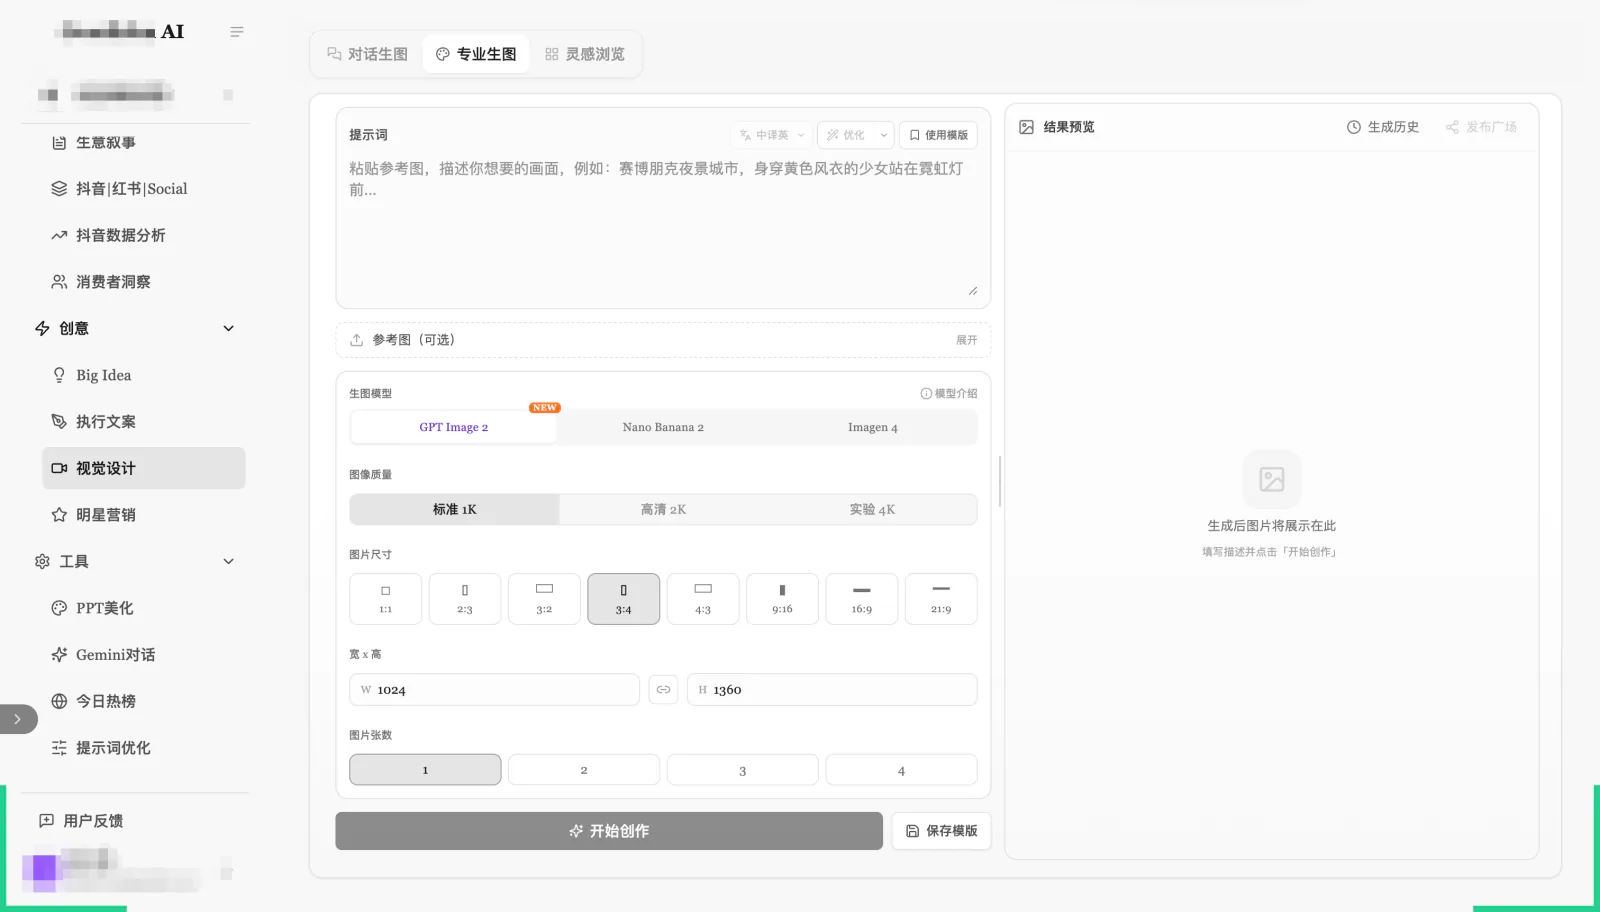Click 使用模版 button

pyautogui.click(x=938, y=135)
